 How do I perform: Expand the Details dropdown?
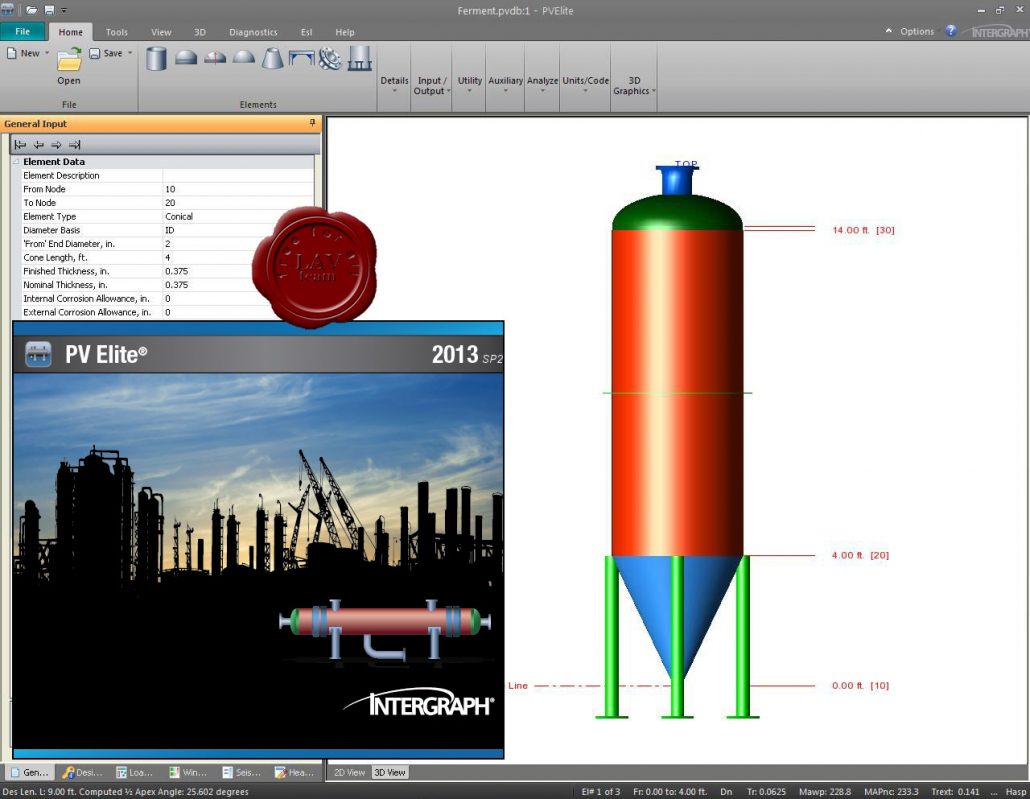click(x=394, y=85)
